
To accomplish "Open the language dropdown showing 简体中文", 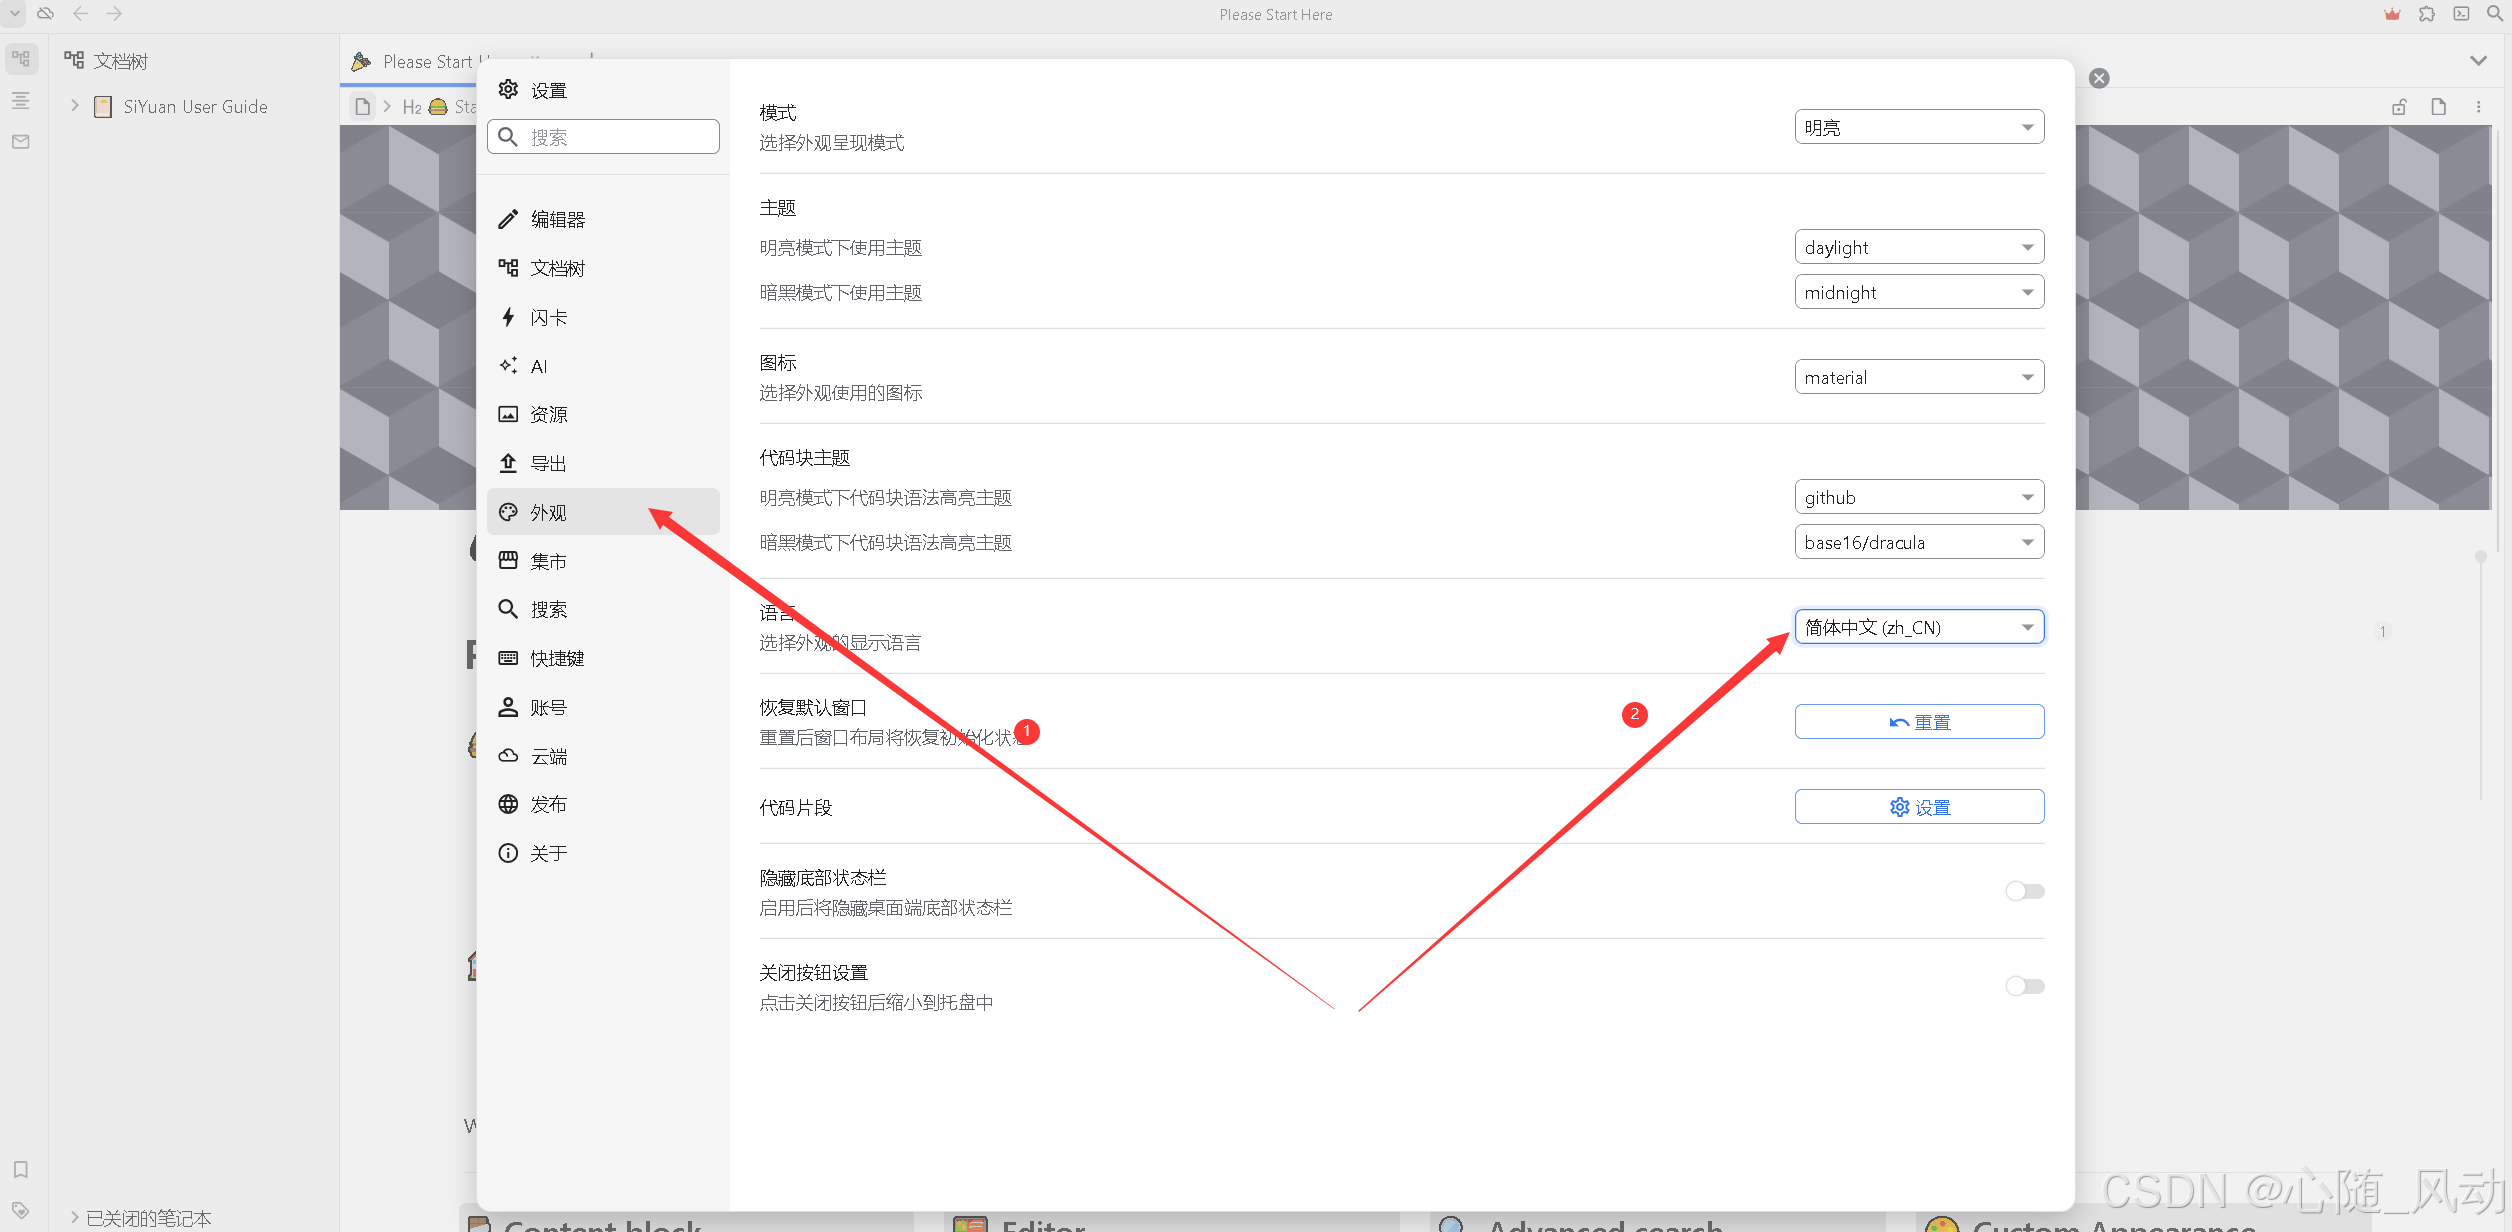I will (1918, 627).
